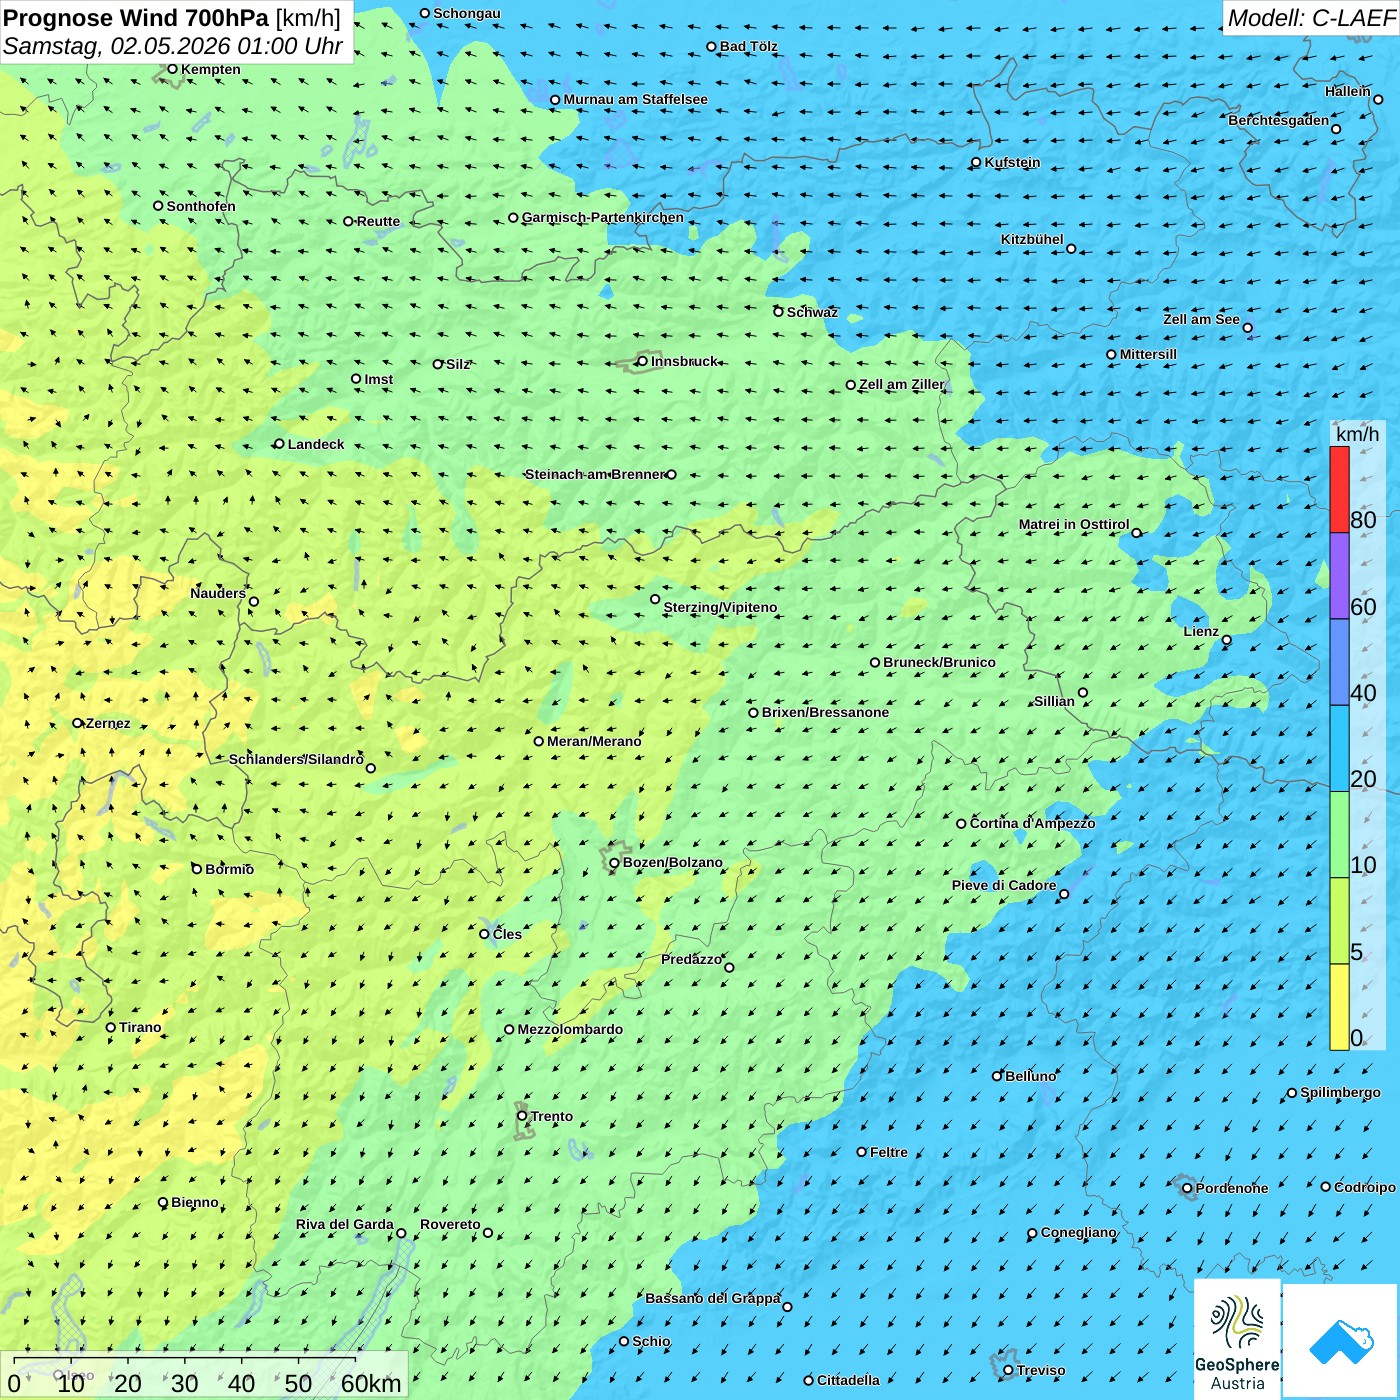Select the green 10–20 km/h legend color

click(1339, 835)
